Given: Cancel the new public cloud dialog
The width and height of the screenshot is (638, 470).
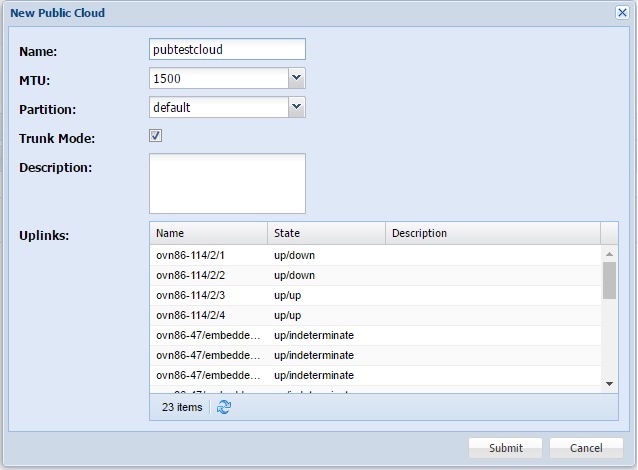Looking at the screenshot, I should [x=586, y=448].
